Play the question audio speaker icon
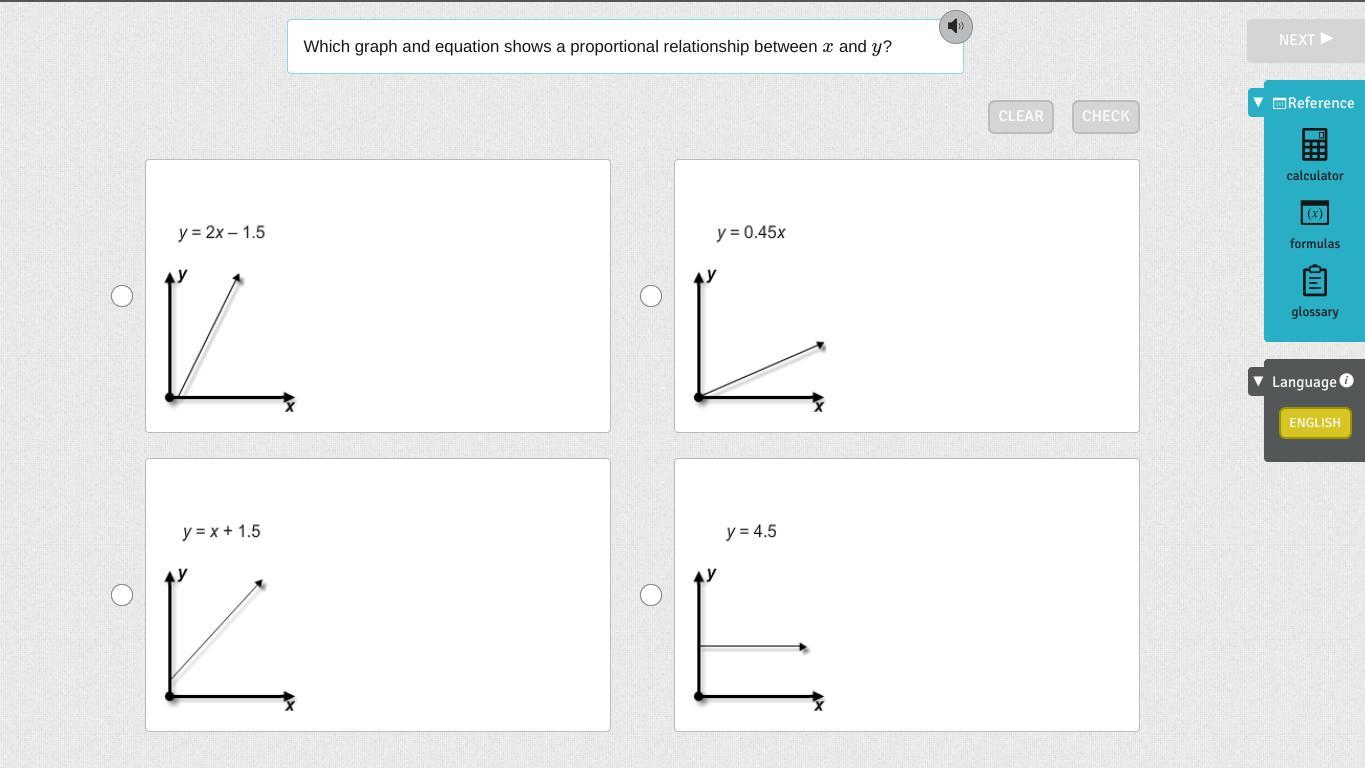The image size is (1365, 768). tap(956, 27)
